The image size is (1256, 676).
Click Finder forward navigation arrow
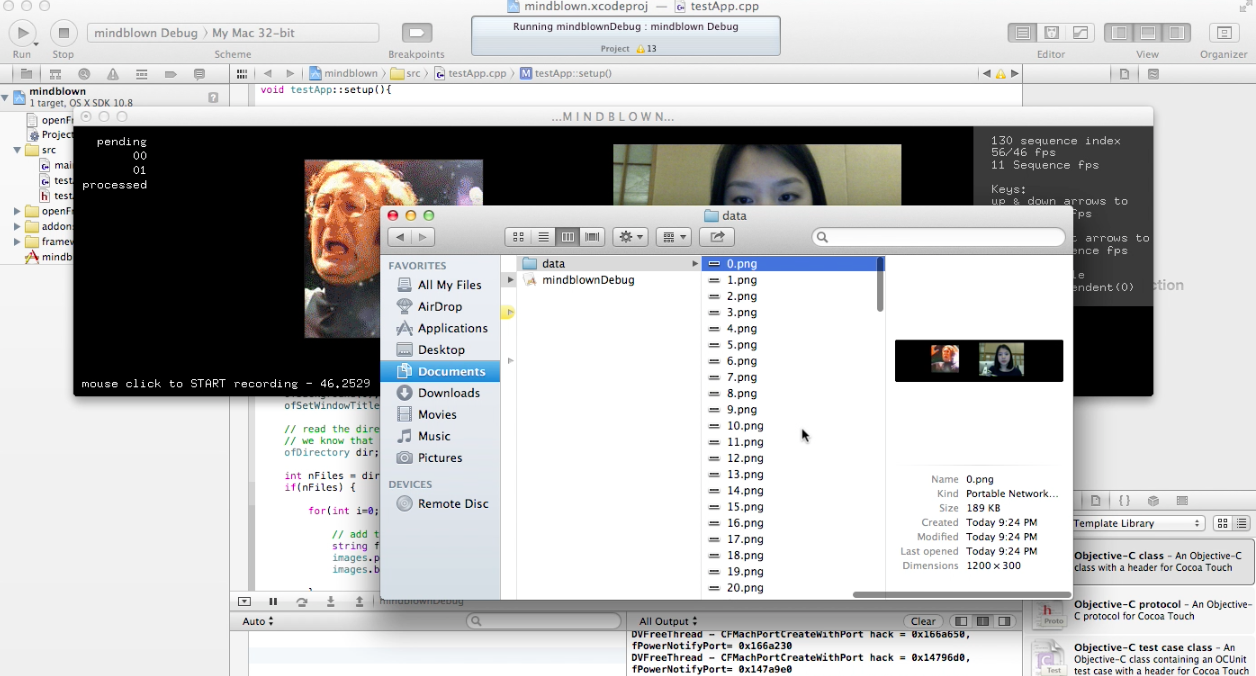(425, 237)
